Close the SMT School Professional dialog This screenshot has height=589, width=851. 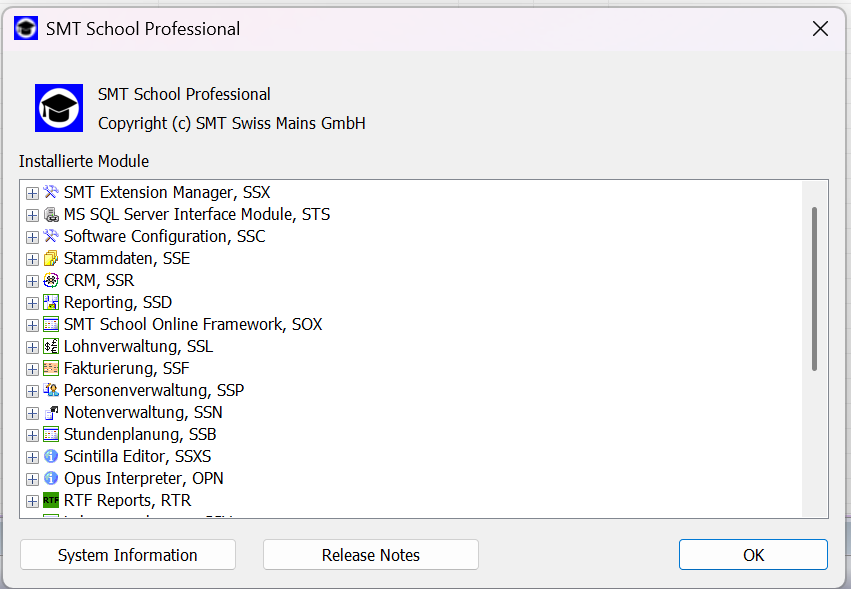point(820,29)
